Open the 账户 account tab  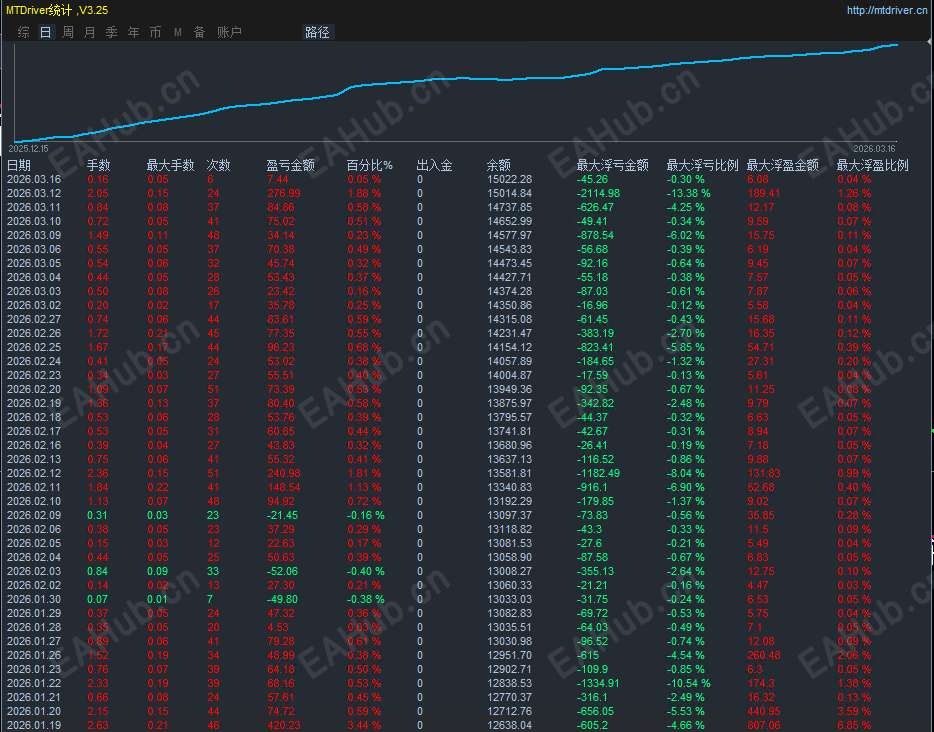point(229,32)
